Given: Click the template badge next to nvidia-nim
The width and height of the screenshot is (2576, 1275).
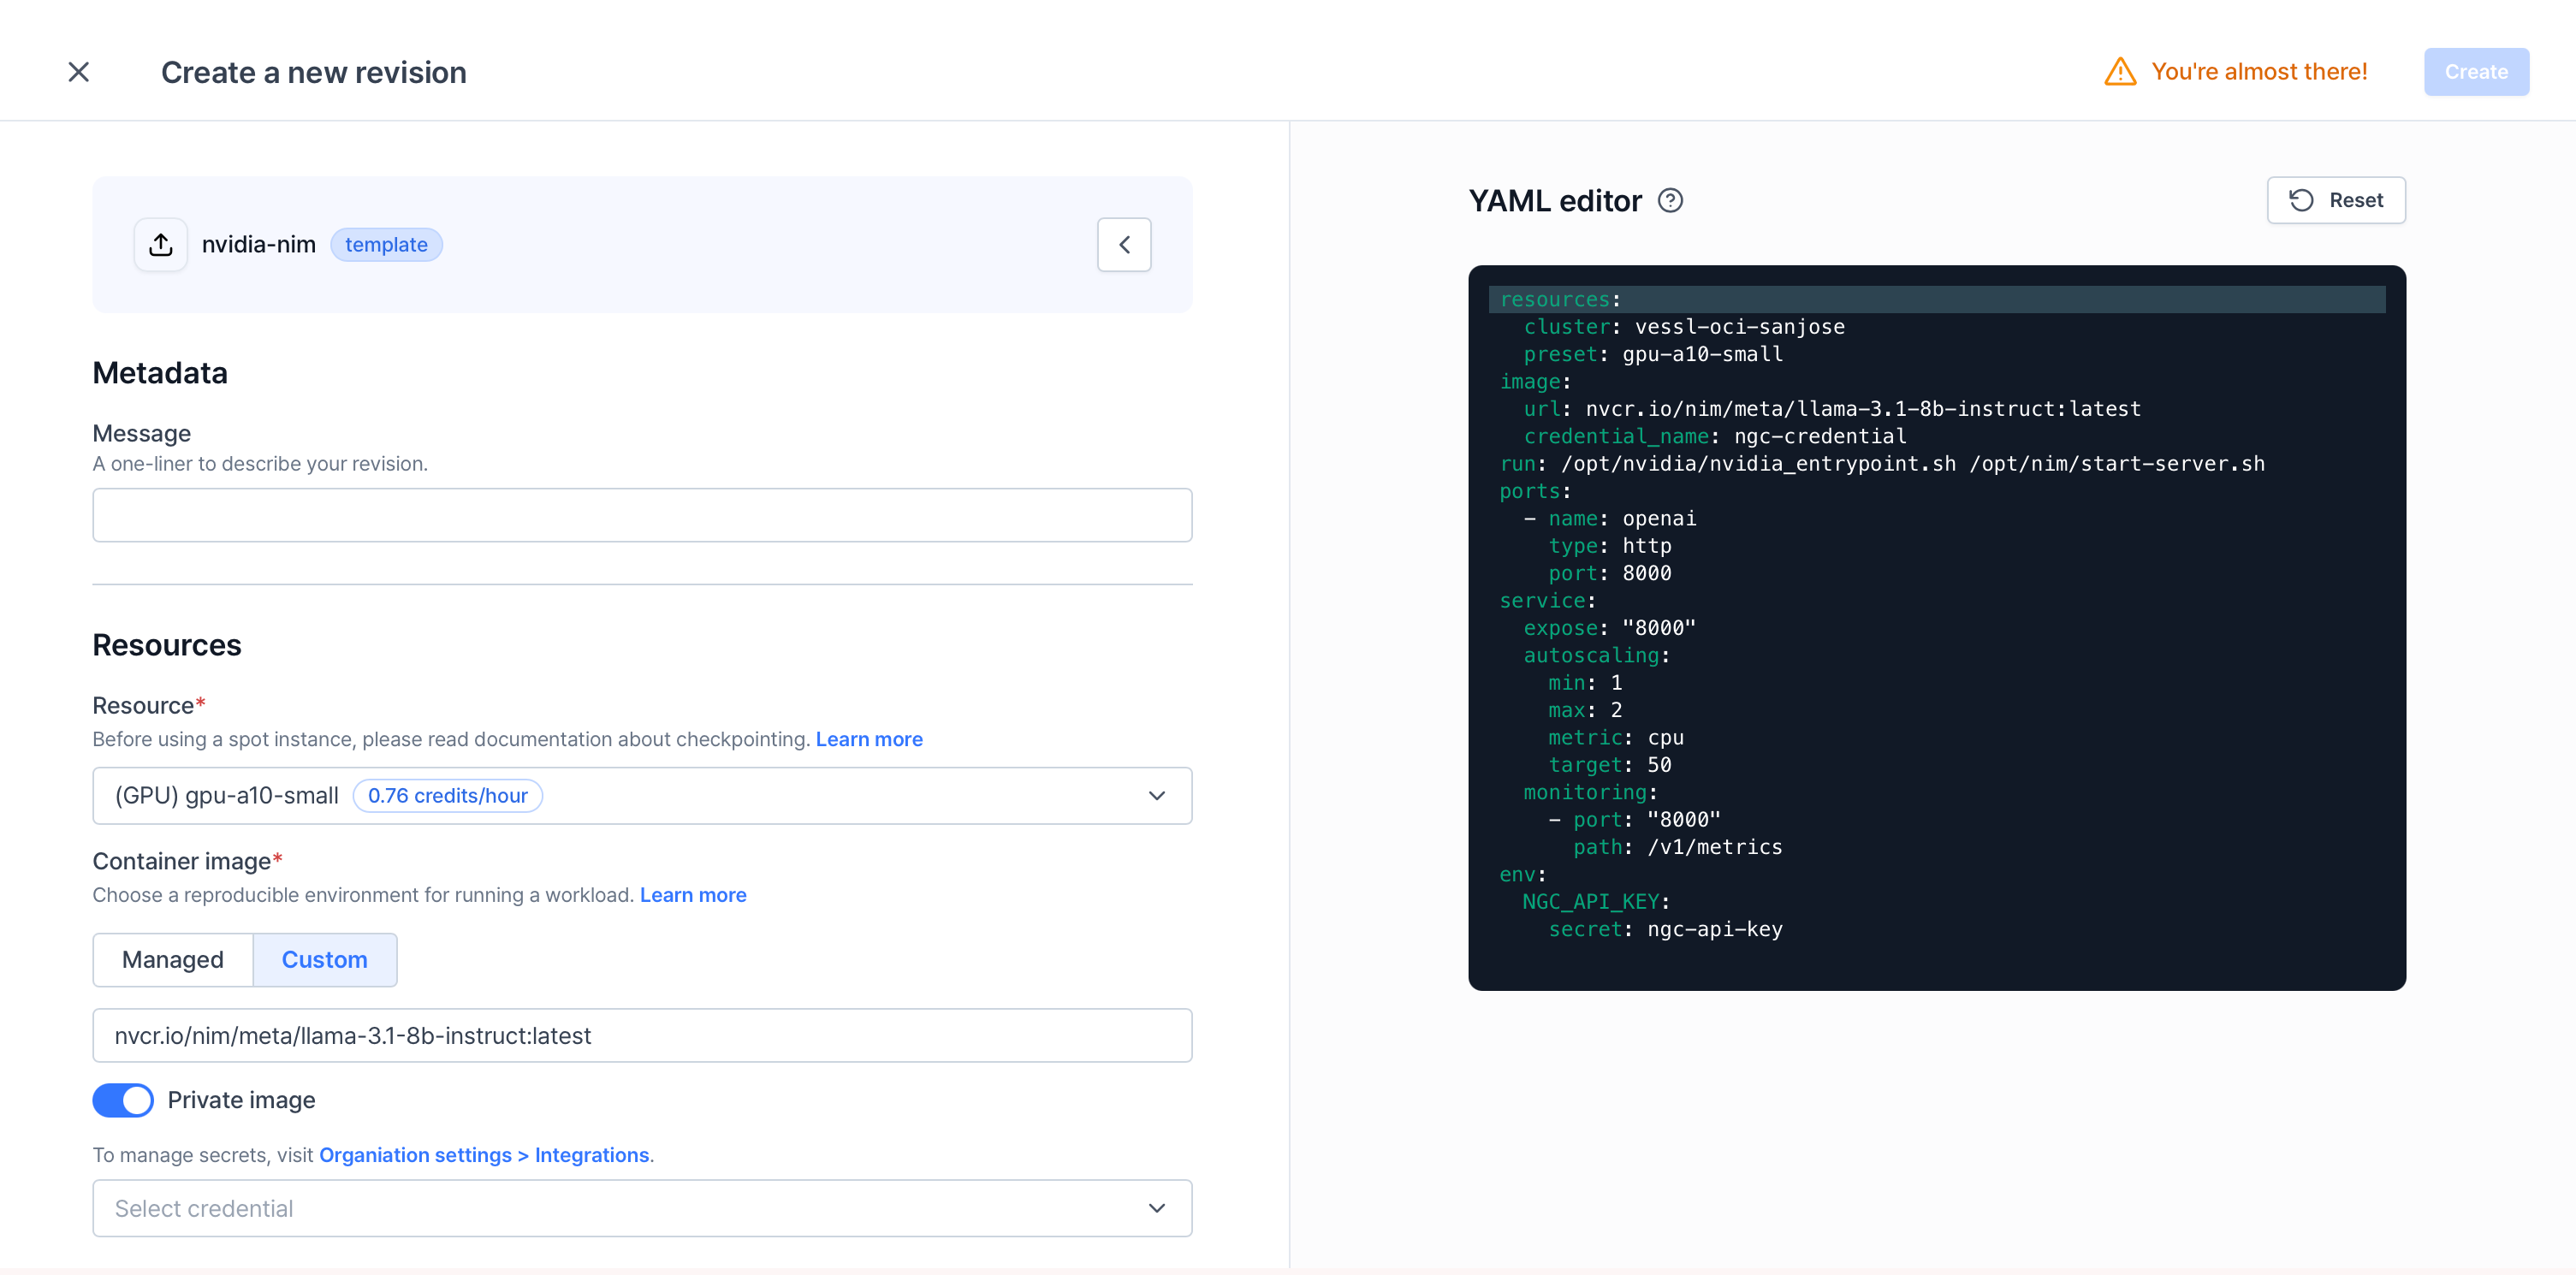Looking at the screenshot, I should [x=386, y=245].
